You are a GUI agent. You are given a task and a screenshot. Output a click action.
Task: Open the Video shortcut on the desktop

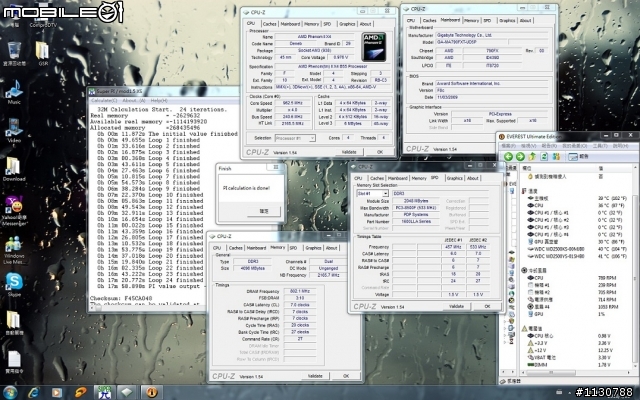tap(14, 130)
